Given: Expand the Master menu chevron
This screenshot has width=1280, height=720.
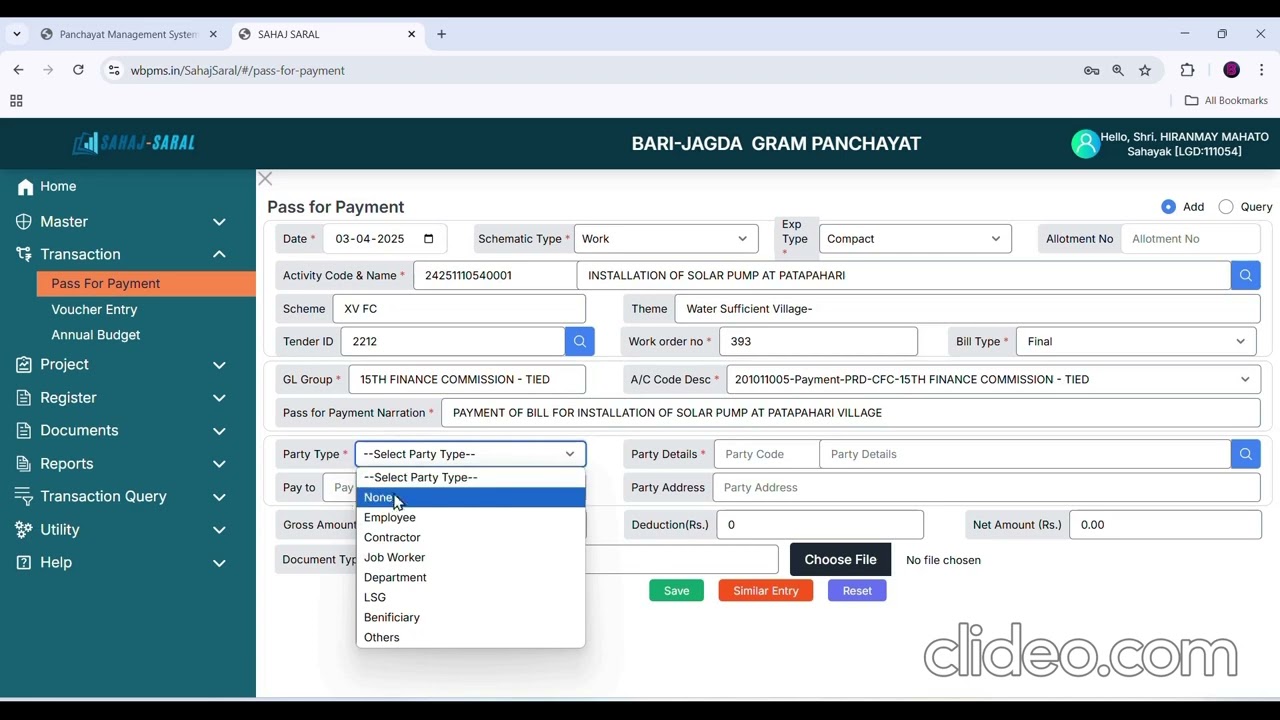Looking at the screenshot, I should tap(219, 222).
